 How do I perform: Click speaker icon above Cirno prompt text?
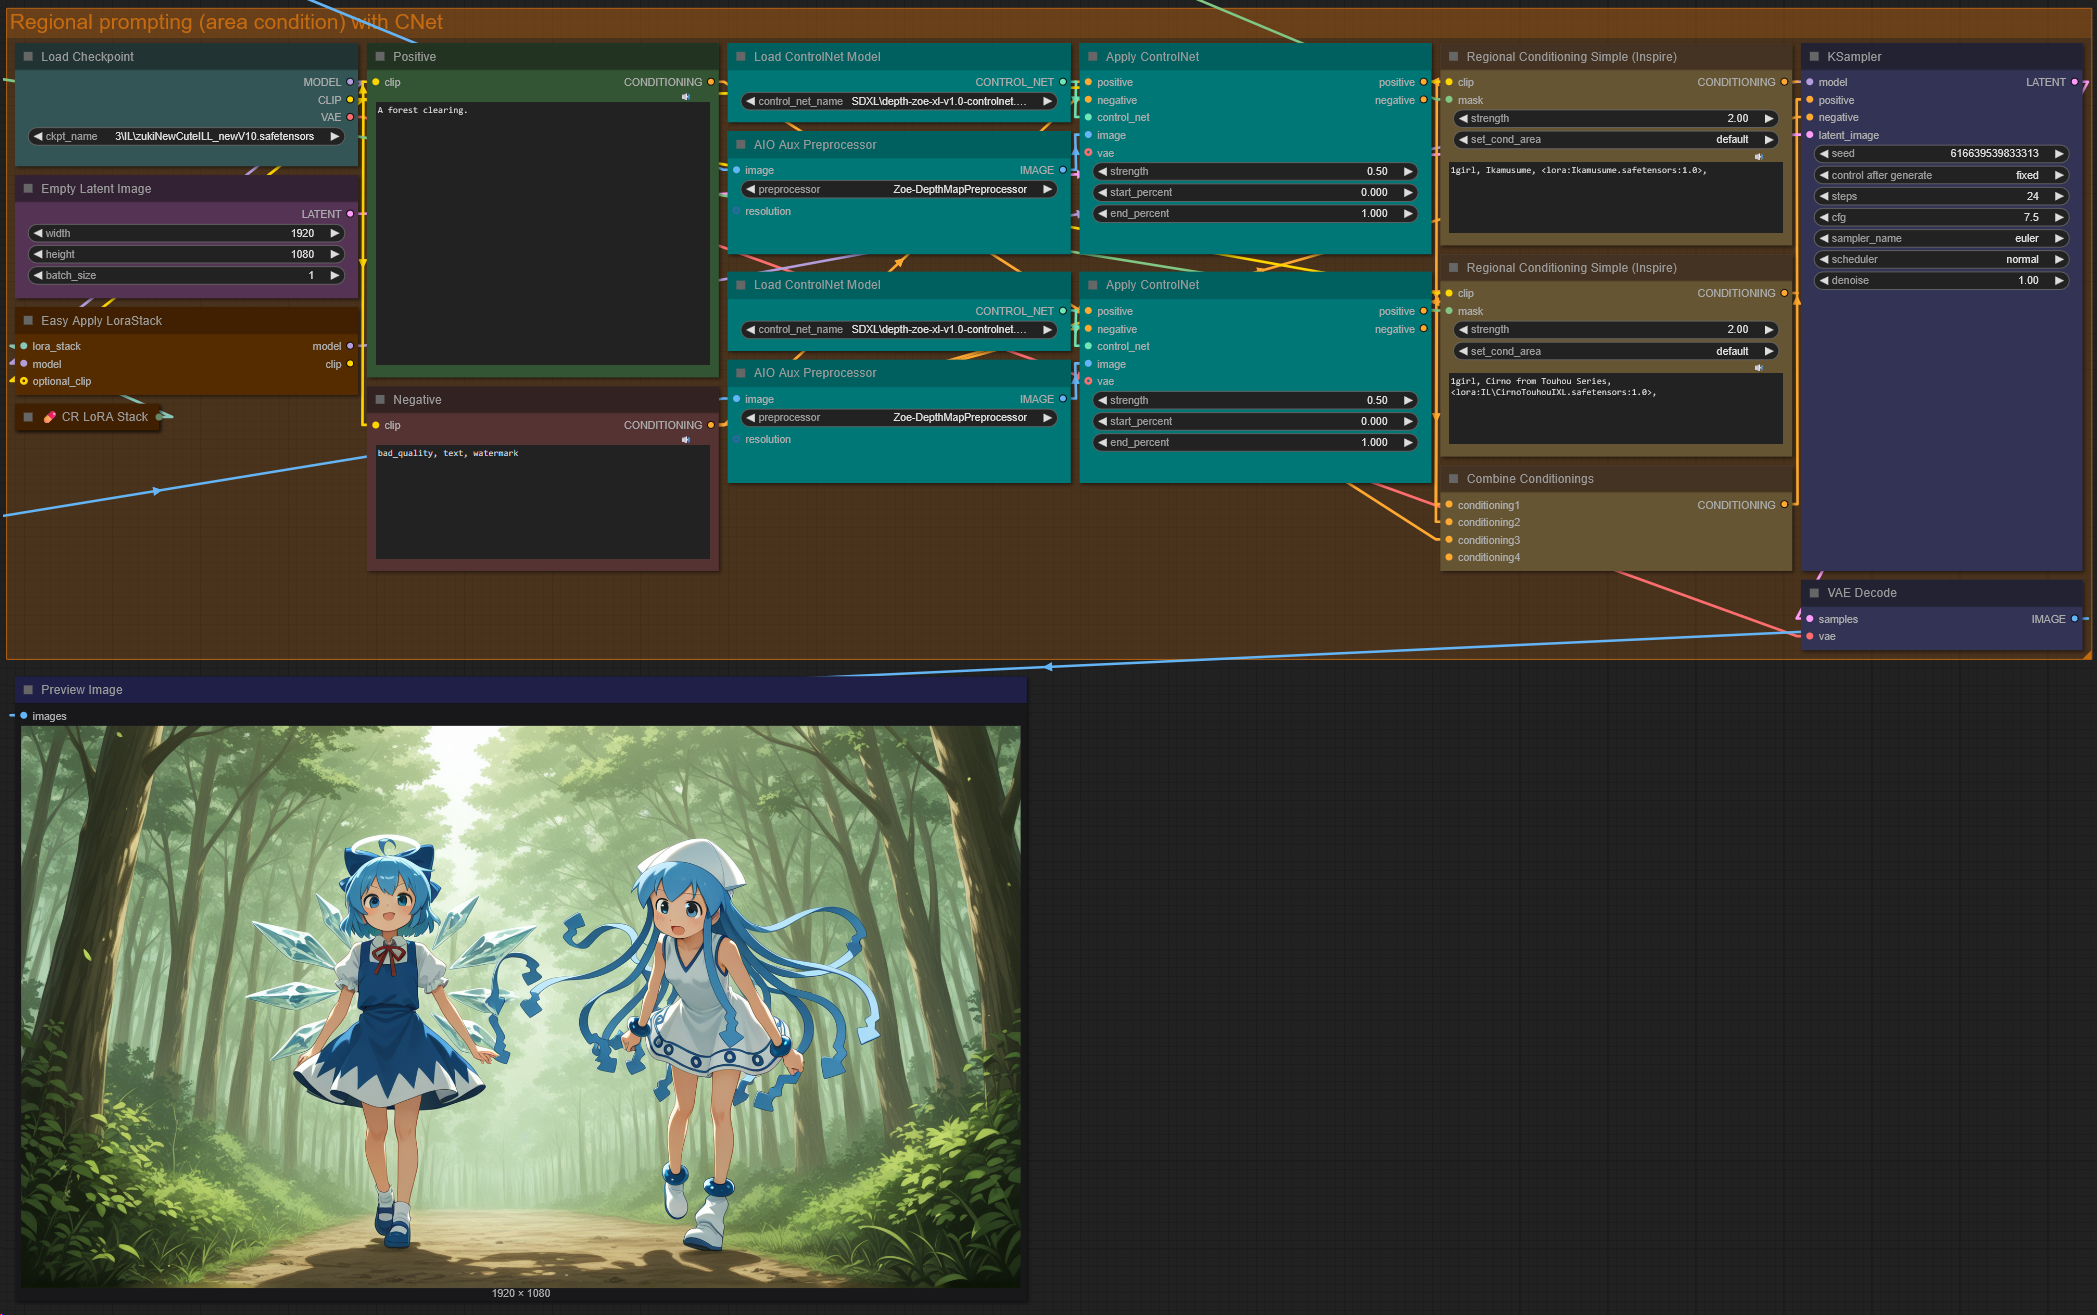(x=1758, y=368)
